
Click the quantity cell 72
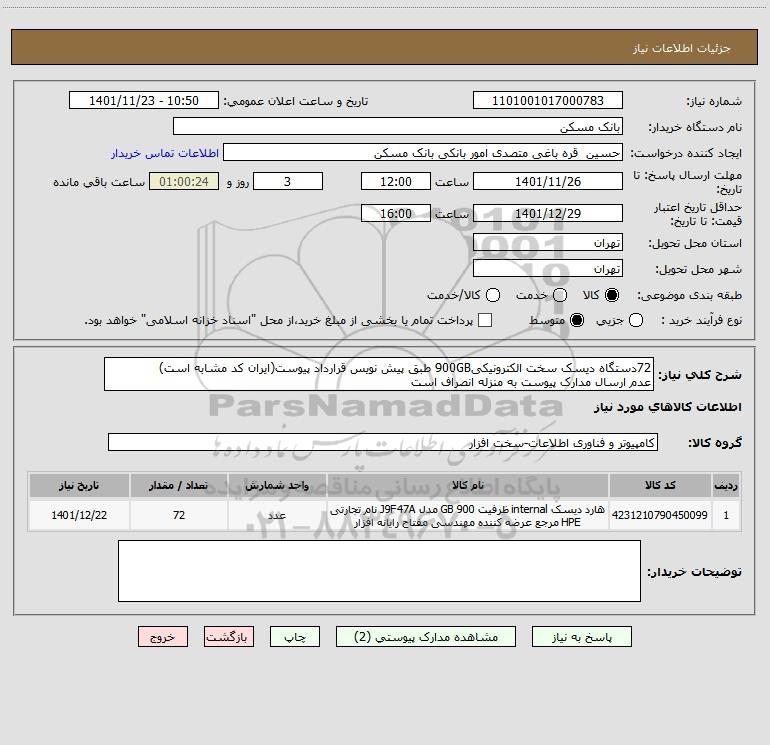(179, 515)
